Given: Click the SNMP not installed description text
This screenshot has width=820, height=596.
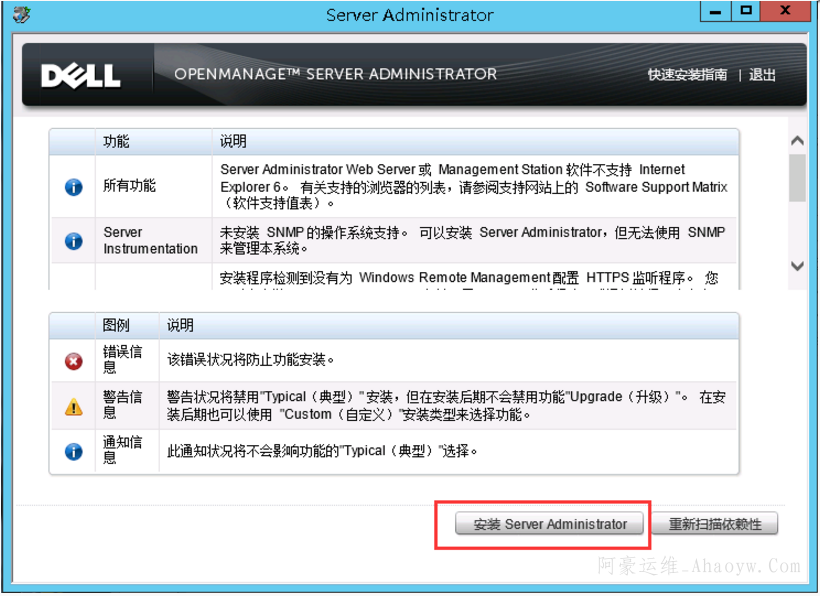Looking at the screenshot, I should [473, 240].
